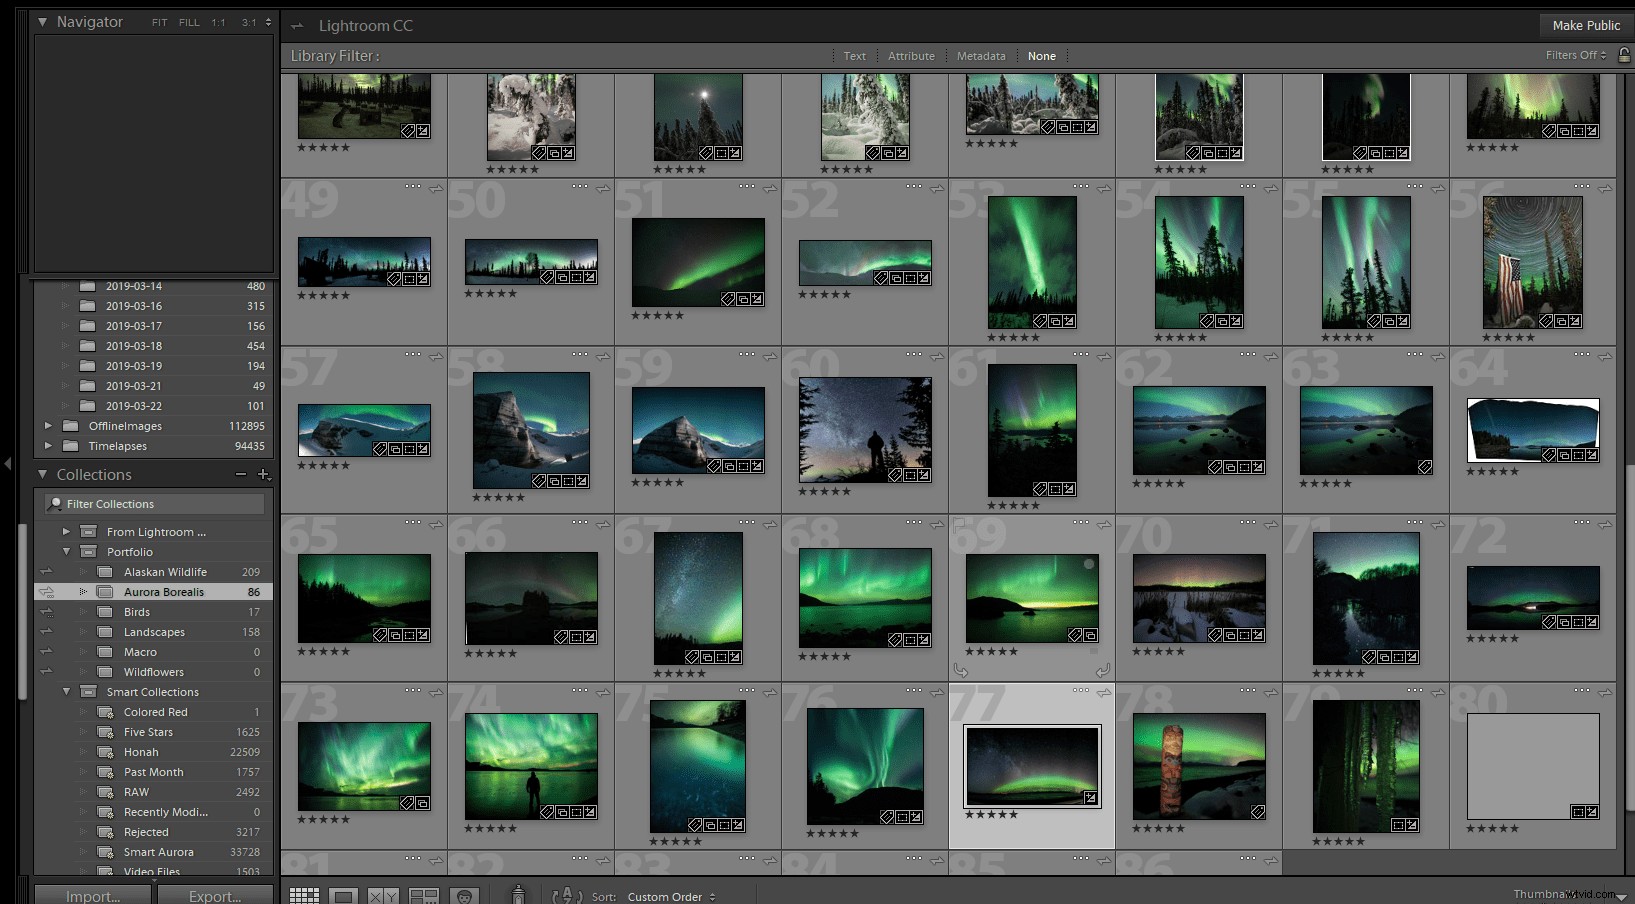Collapse the Smart Collections group

(x=67, y=691)
